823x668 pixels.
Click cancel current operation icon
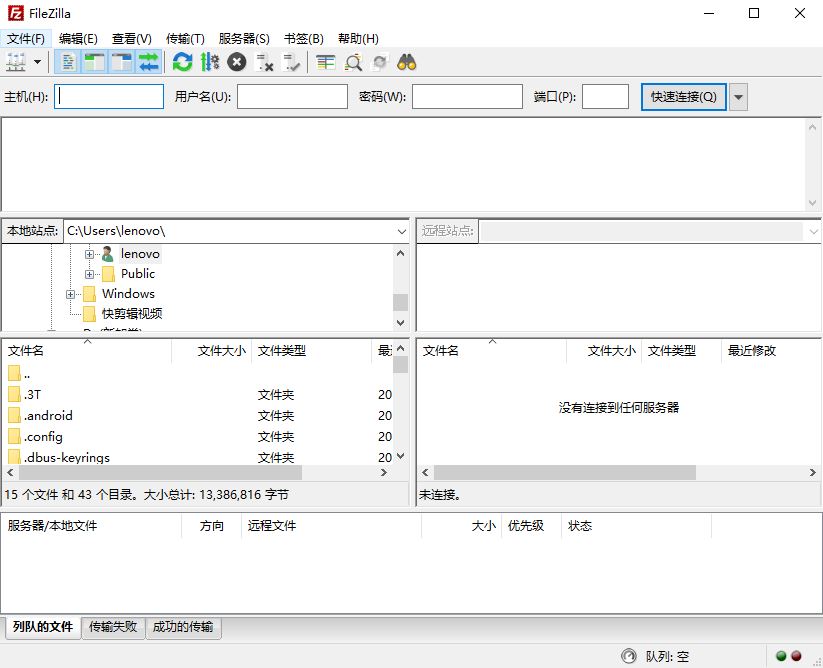(x=237, y=62)
